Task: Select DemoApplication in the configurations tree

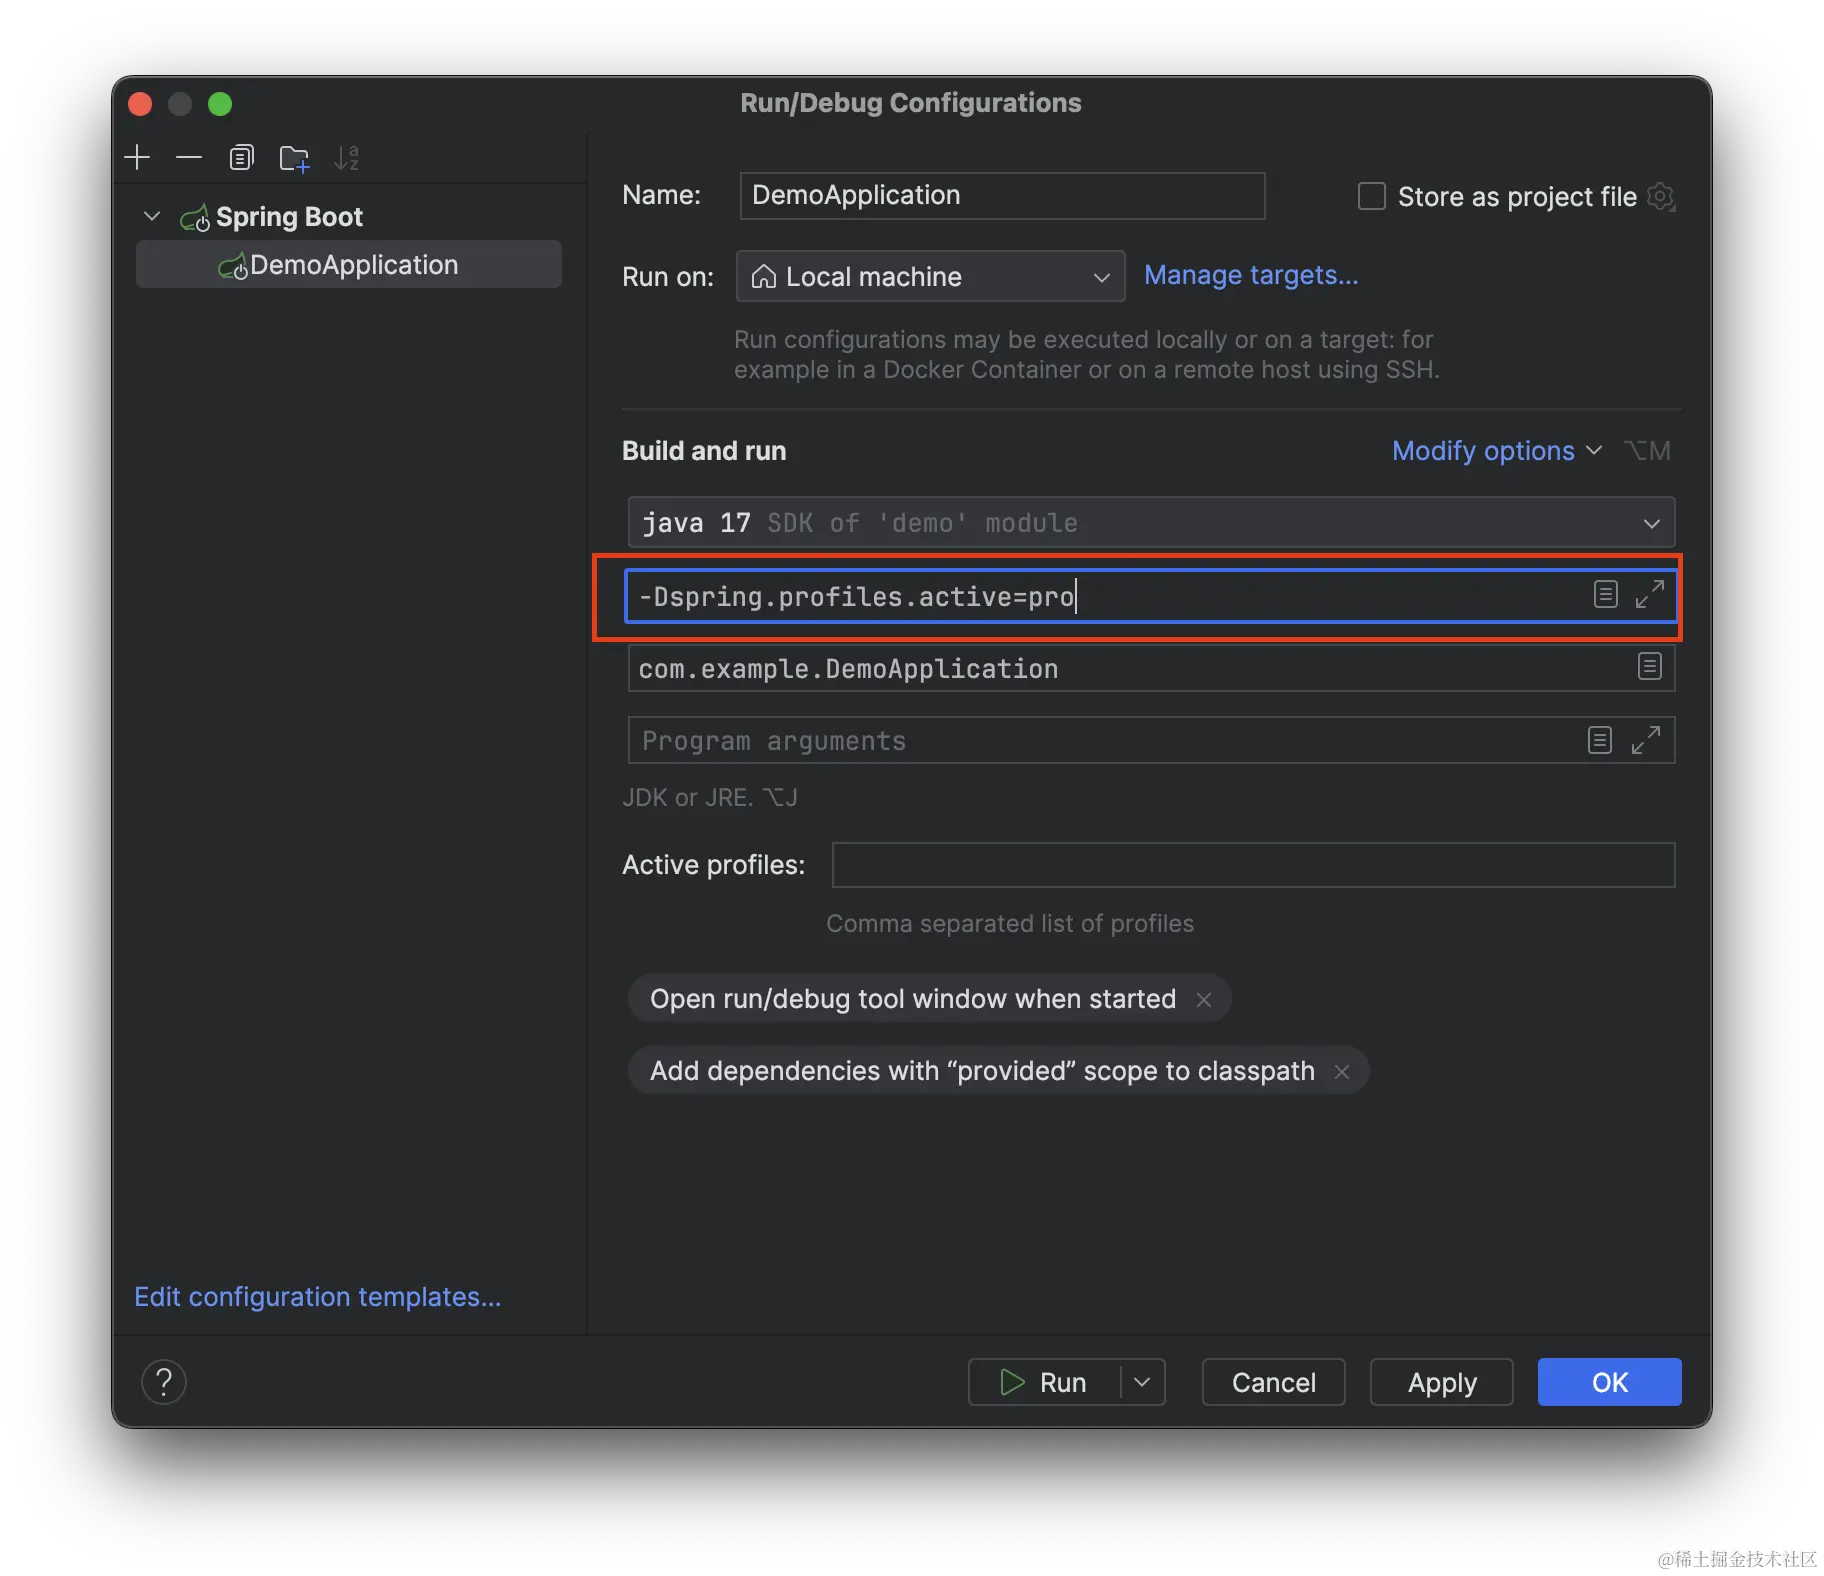Action: pos(349,265)
